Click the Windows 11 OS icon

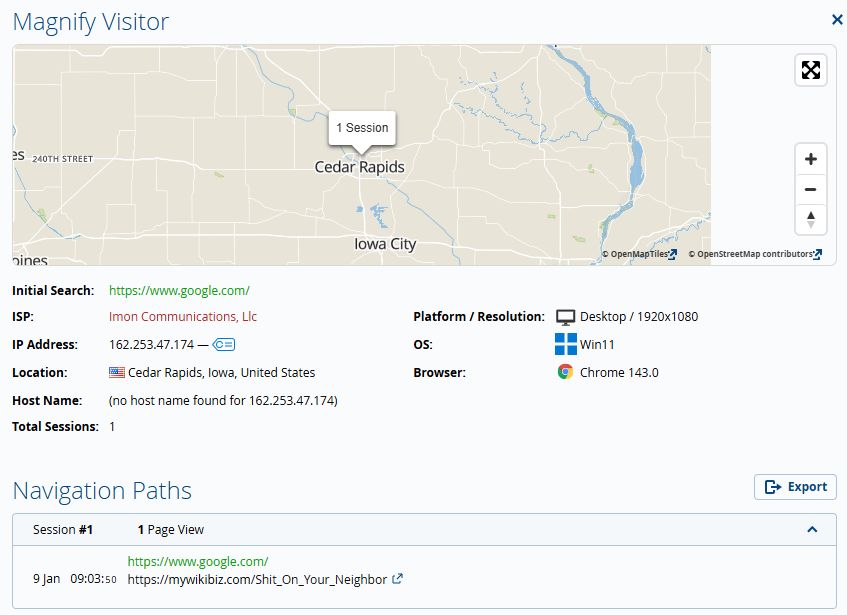pyautogui.click(x=566, y=344)
